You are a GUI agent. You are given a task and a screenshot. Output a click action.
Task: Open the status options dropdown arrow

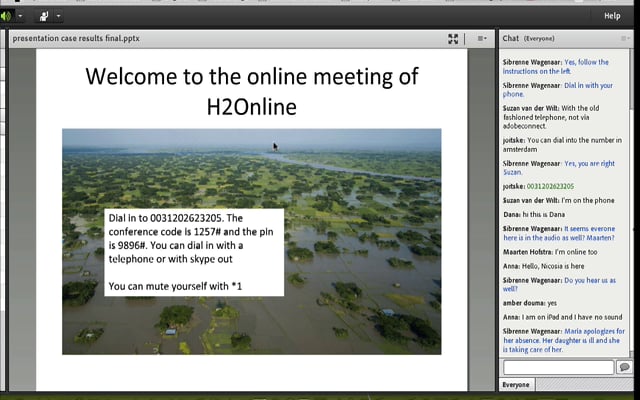coord(58,16)
